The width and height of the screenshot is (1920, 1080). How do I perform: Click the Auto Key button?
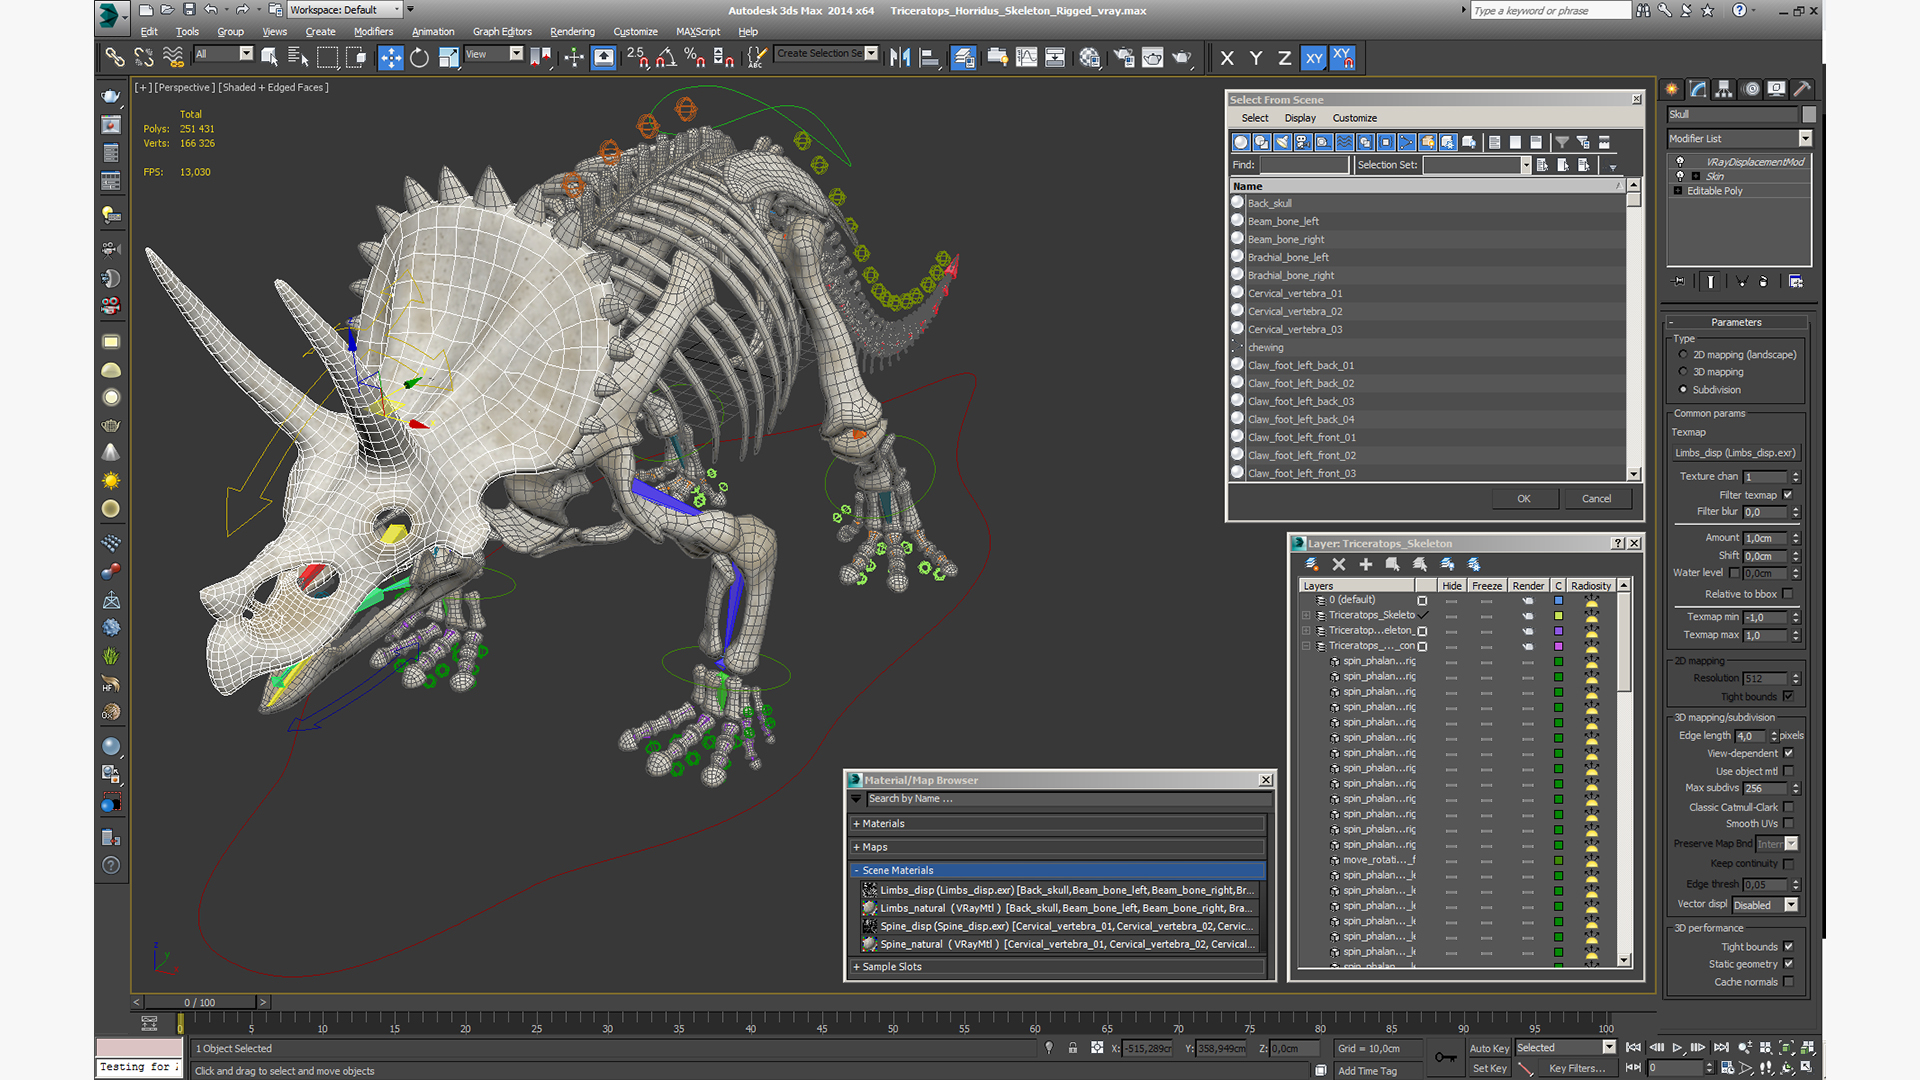click(x=1489, y=1048)
